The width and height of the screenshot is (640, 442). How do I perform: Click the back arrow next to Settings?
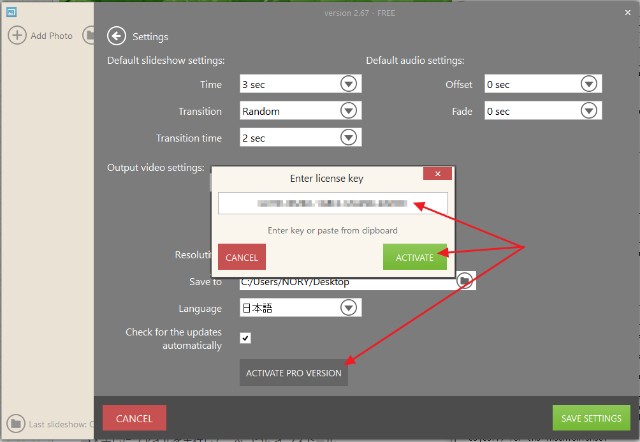point(117,36)
